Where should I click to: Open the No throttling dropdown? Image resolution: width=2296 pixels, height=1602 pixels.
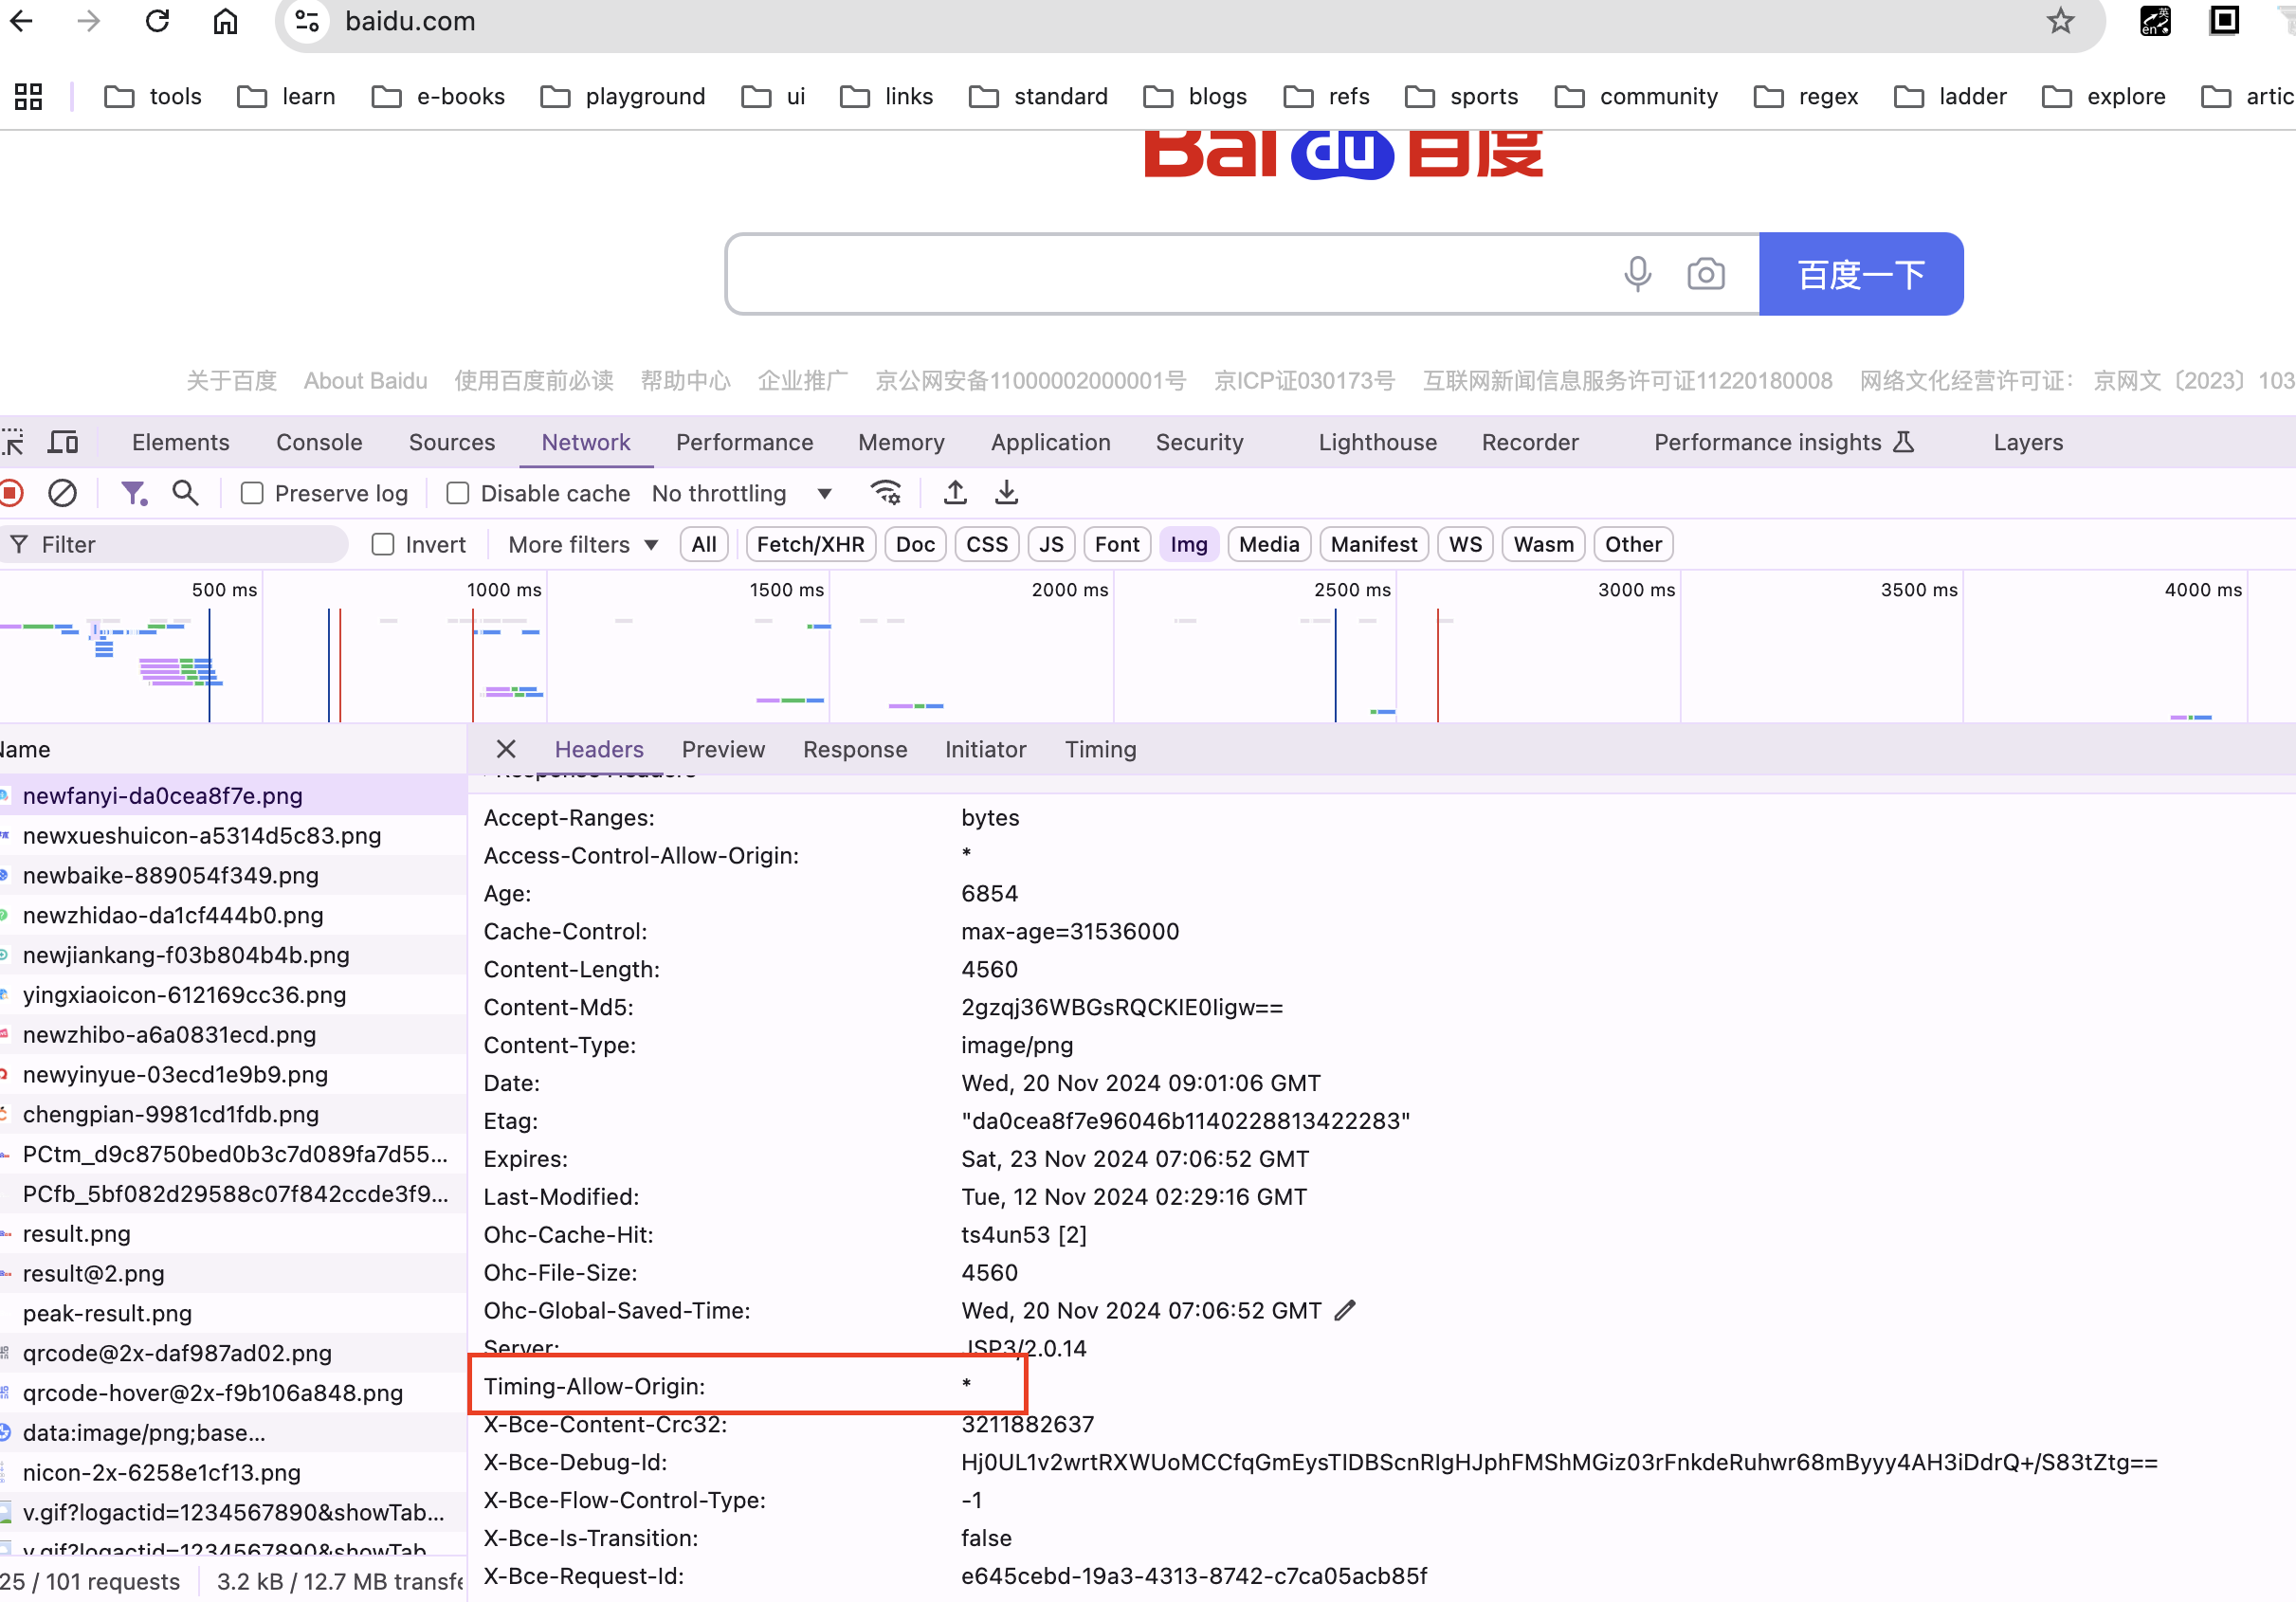point(741,493)
